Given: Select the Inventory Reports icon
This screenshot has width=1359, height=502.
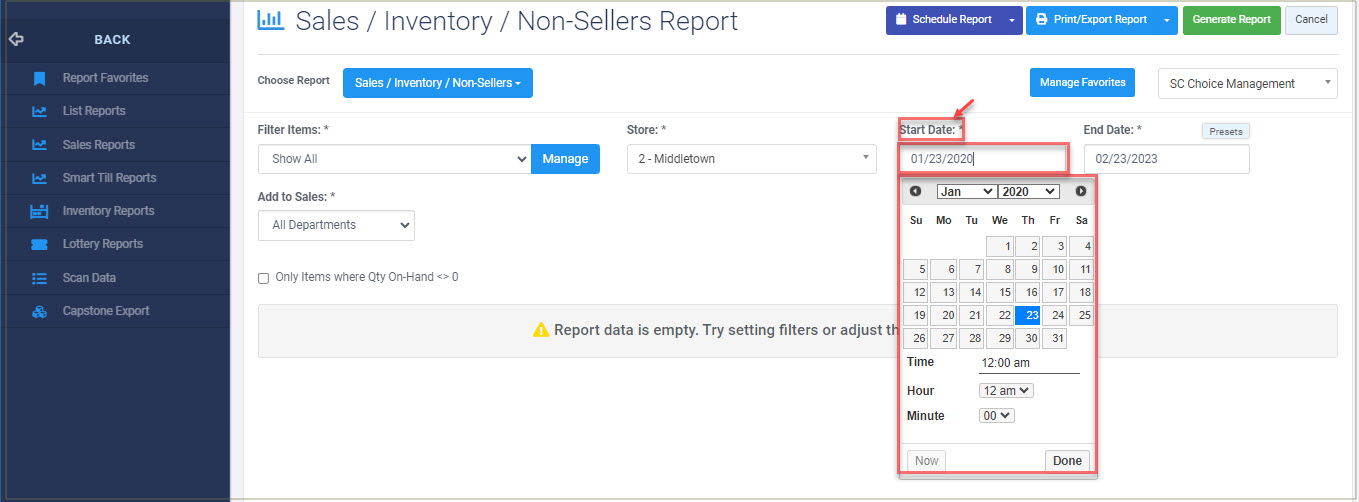Looking at the screenshot, I should (39, 211).
